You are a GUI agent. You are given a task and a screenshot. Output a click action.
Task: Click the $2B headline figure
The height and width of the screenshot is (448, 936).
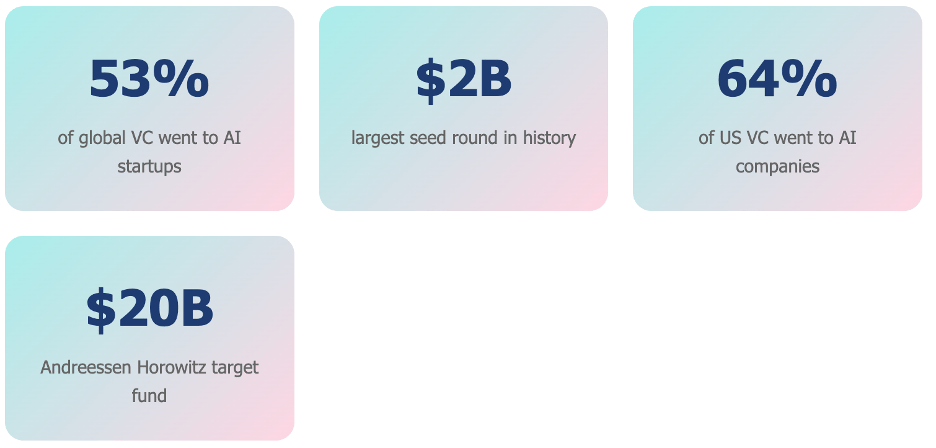click(x=463, y=80)
